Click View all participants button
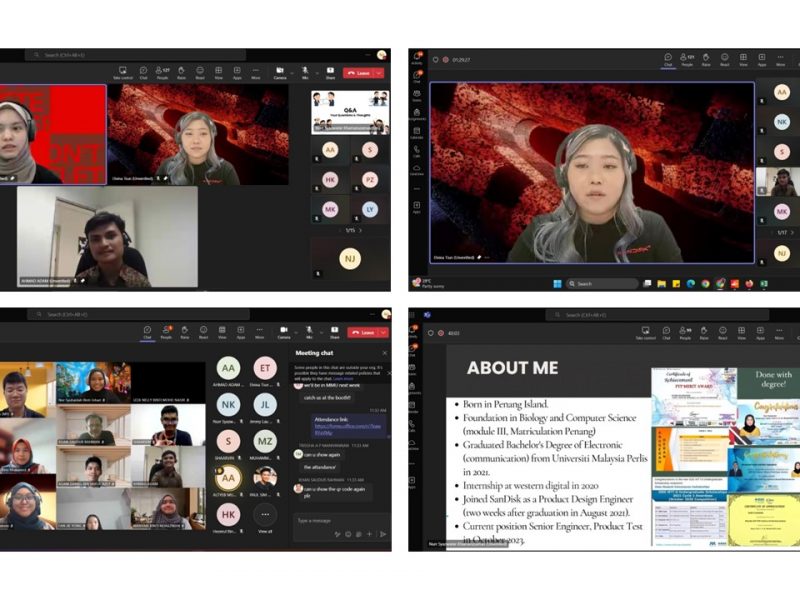This screenshot has height=600, width=800. point(265,518)
